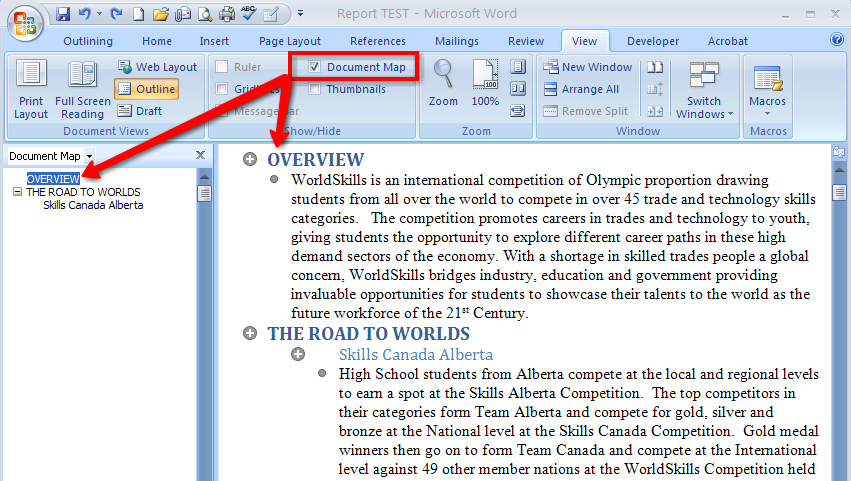
Task: Open the Developer tab
Action: click(653, 41)
